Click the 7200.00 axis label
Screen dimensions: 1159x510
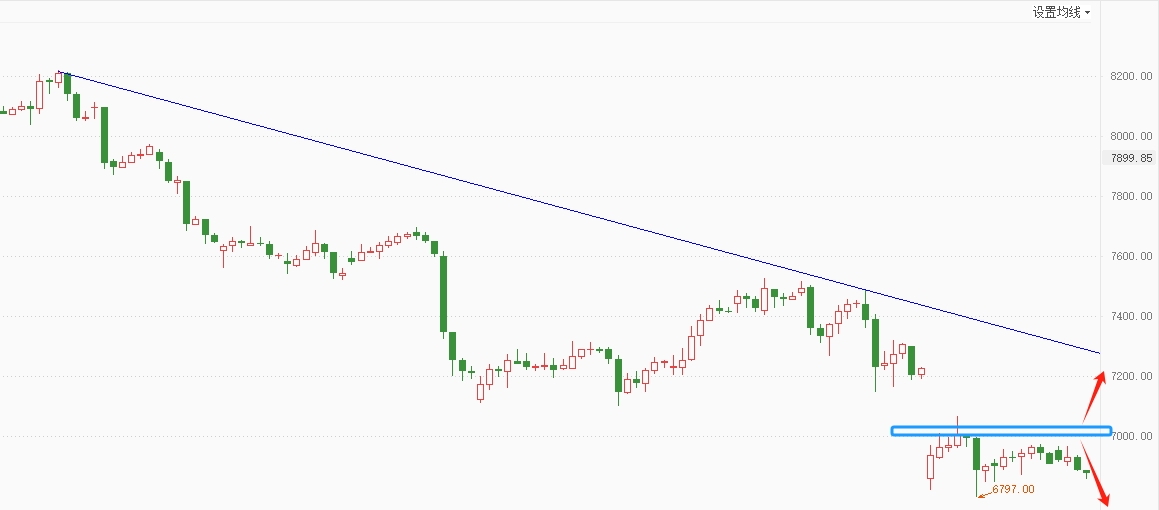(x=1131, y=376)
